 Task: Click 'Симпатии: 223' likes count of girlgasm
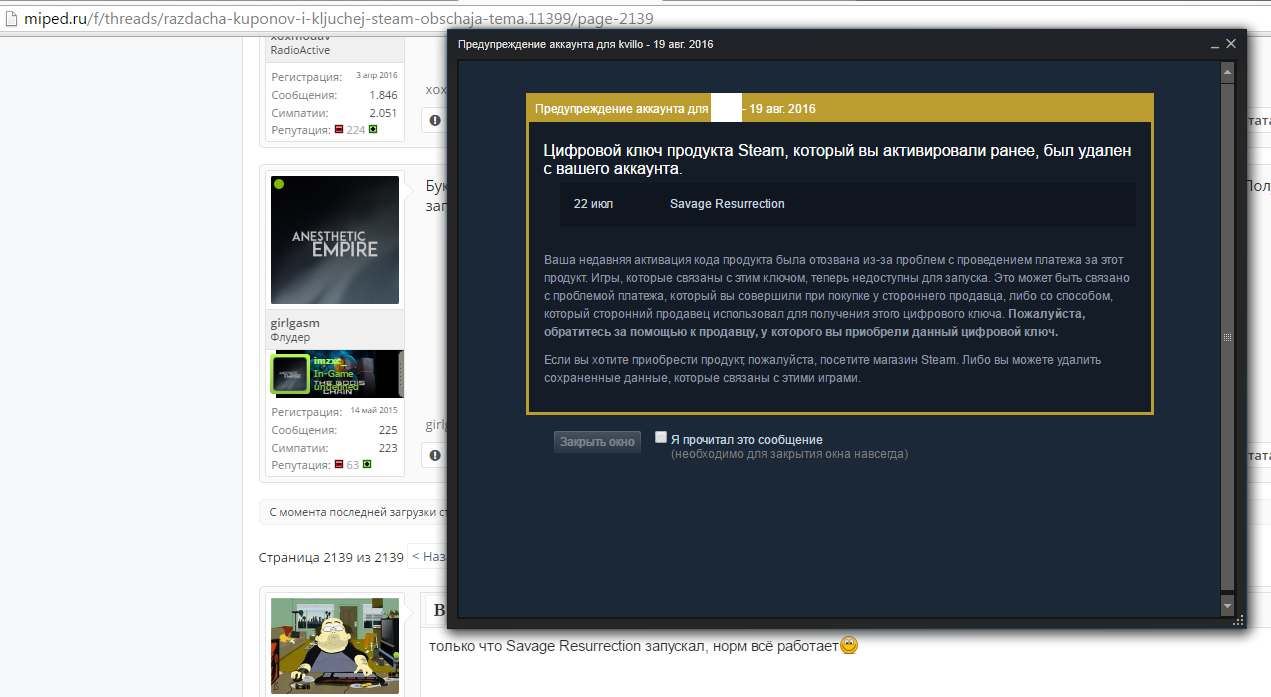(335, 448)
